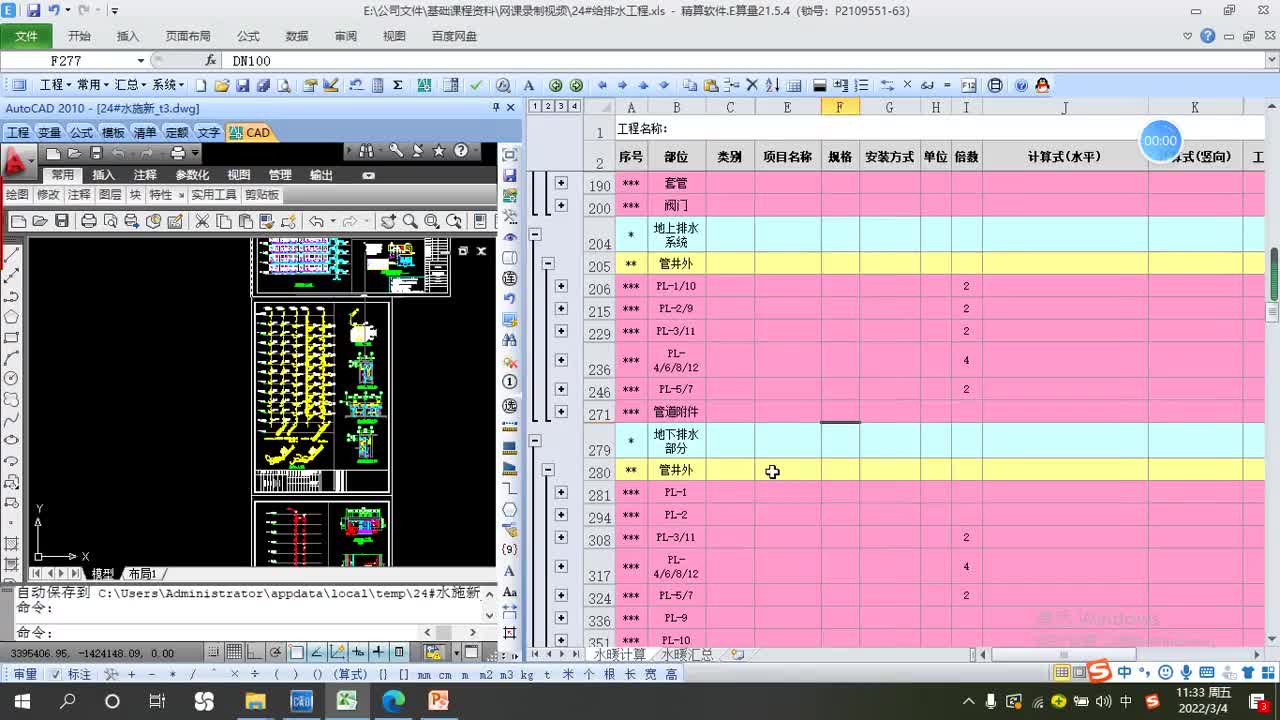Click the F12 toolbar icon
The height and width of the screenshot is (720, 1280).
coord(968,85)
